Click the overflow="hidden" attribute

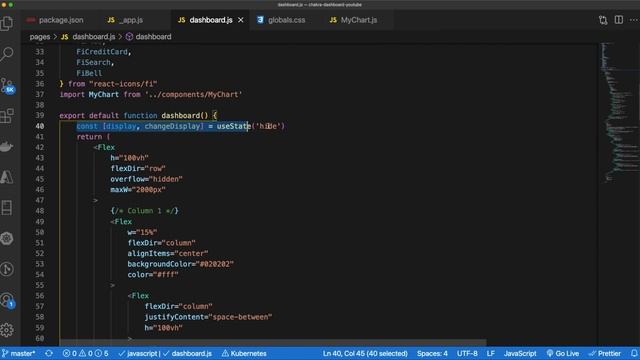147,179
